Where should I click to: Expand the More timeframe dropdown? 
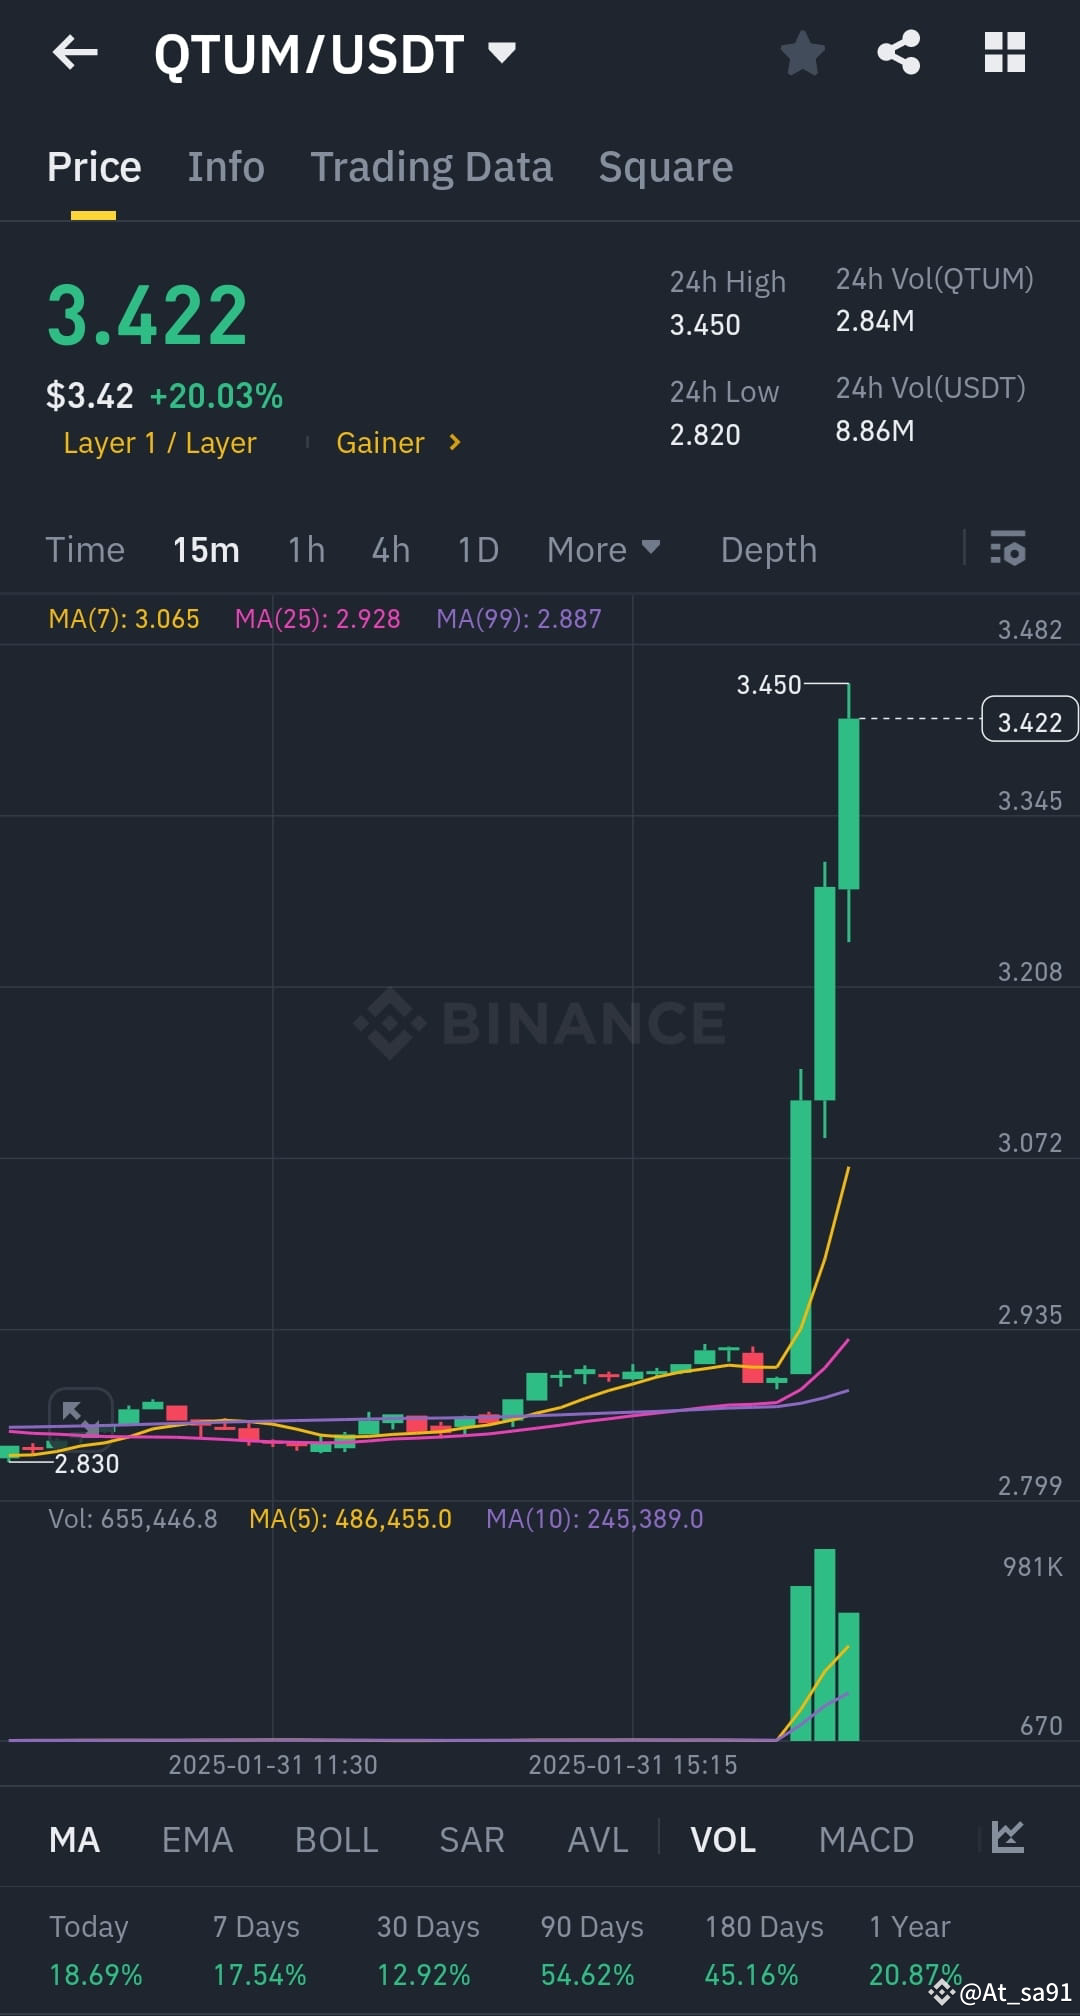[x=603, y=549]
